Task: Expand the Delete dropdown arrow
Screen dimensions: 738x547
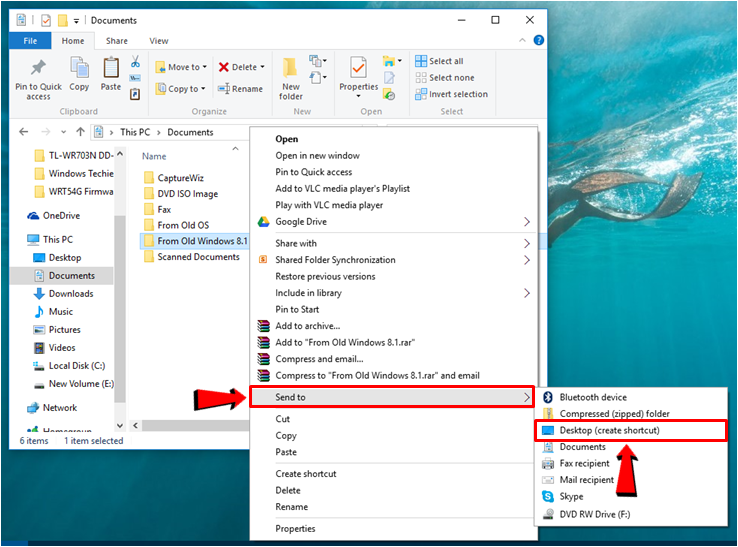Action: pos(262,67)
